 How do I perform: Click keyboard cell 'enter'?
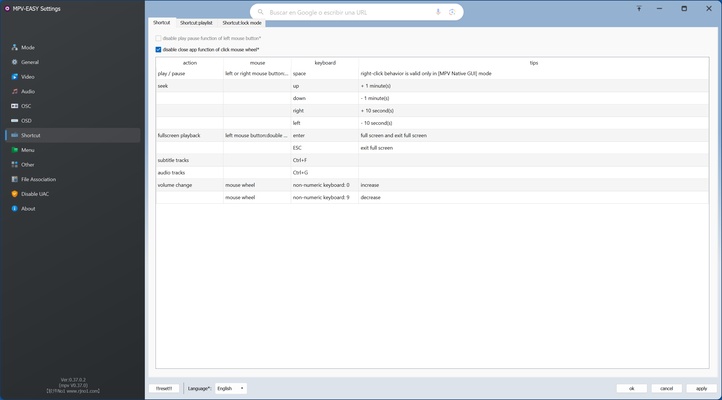tap(325, 136)
